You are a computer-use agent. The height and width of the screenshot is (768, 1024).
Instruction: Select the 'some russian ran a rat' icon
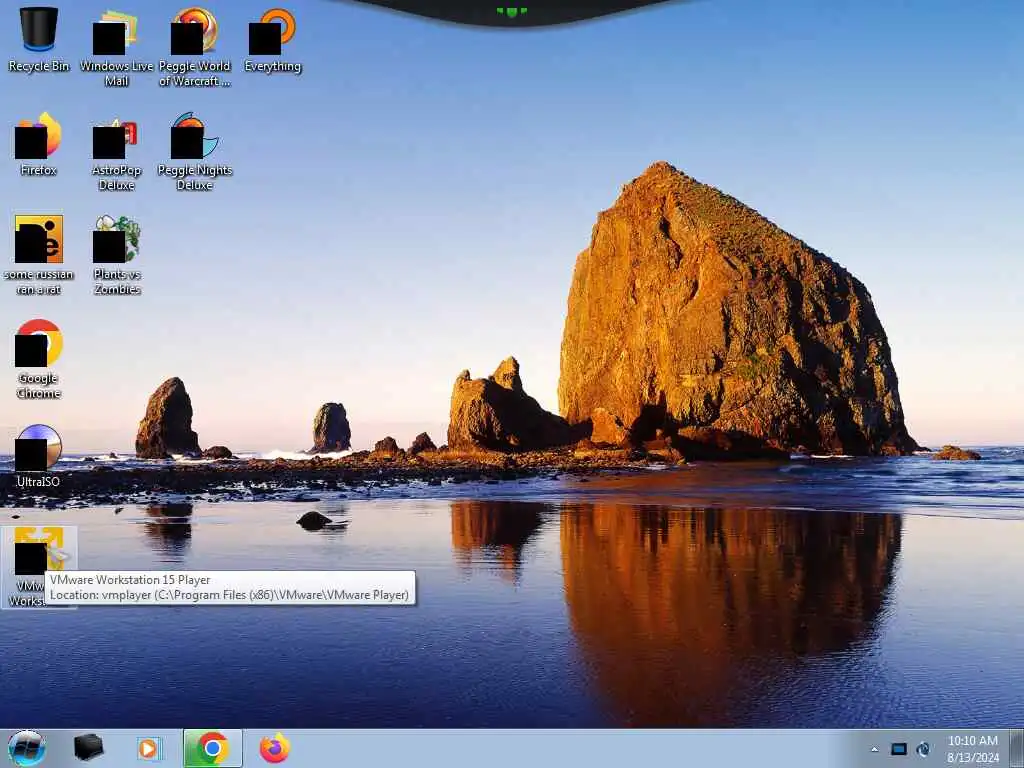pyautogui.click(x=39, y=255)
